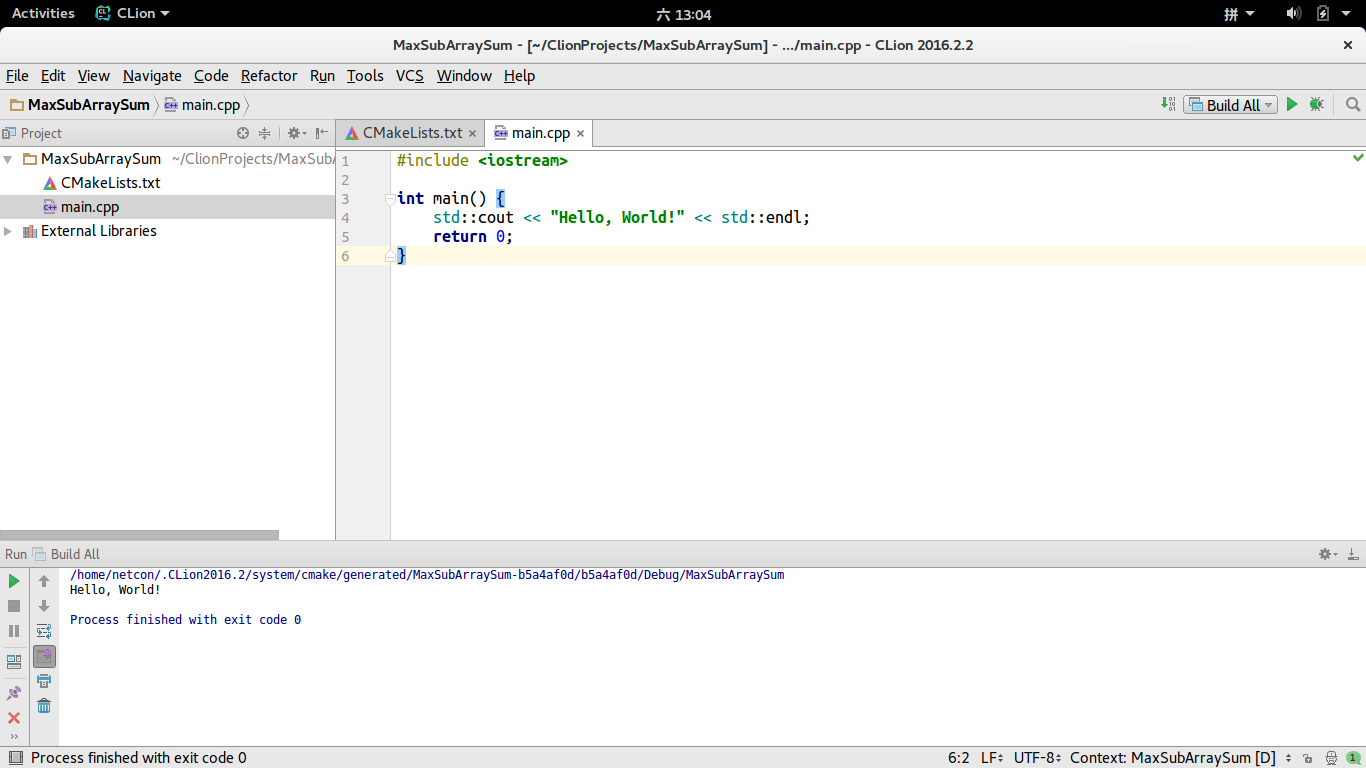Screen dimensions: 1366x768
Task: Open the File menu
Action: click(17, 76)
